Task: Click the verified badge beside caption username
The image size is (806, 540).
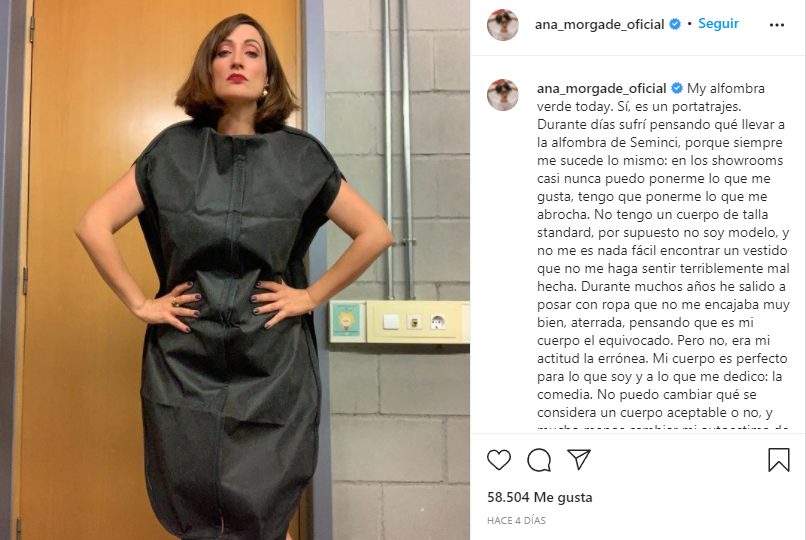Action: click(x=677, y=88)
